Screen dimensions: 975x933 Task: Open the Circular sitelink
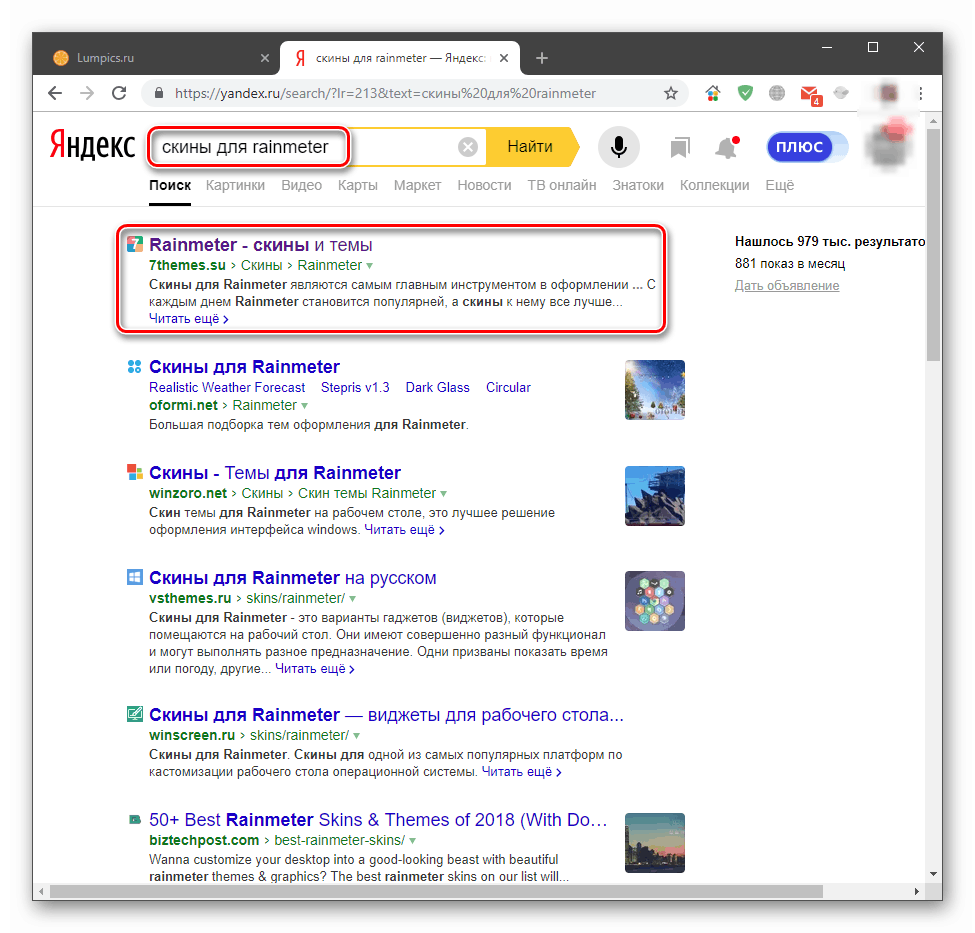(x=508, y=388)
